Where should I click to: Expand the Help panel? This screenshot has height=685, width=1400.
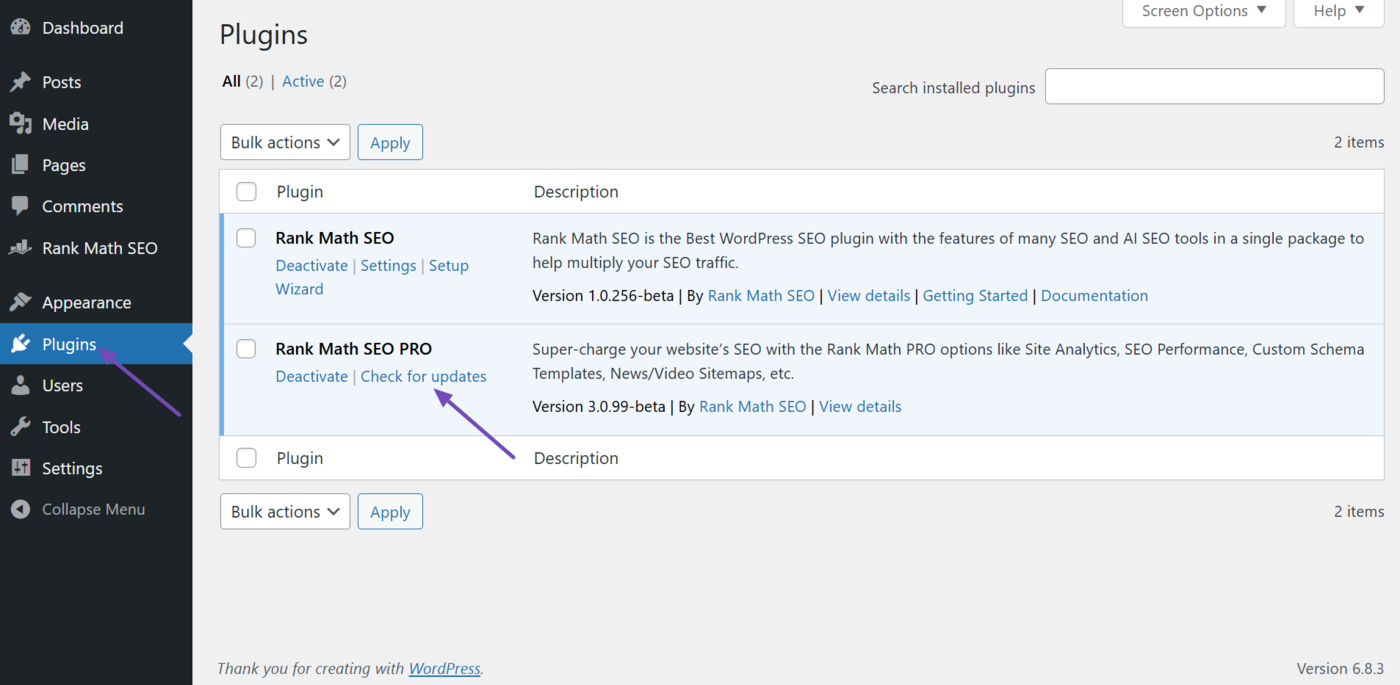point(1338,11)
